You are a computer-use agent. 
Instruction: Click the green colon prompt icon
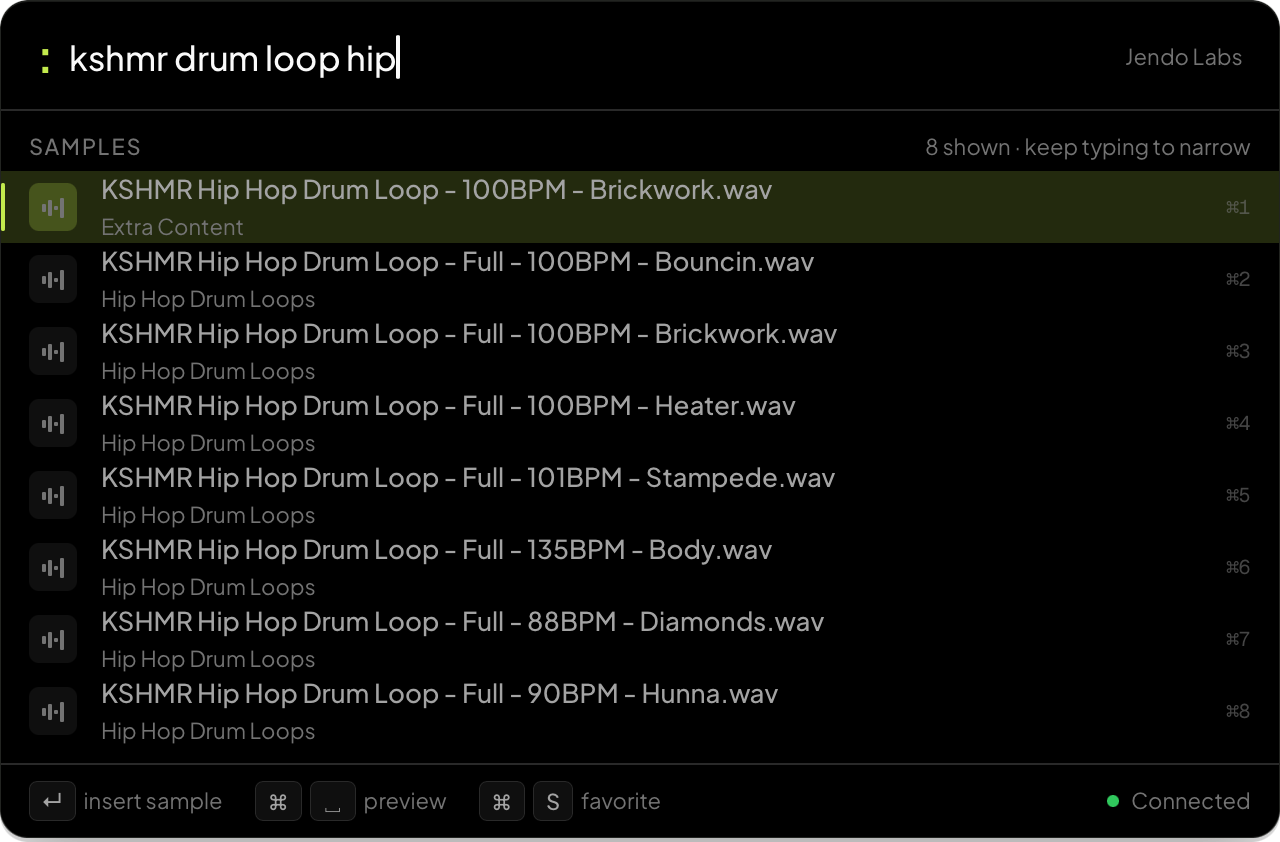[45, 60]
